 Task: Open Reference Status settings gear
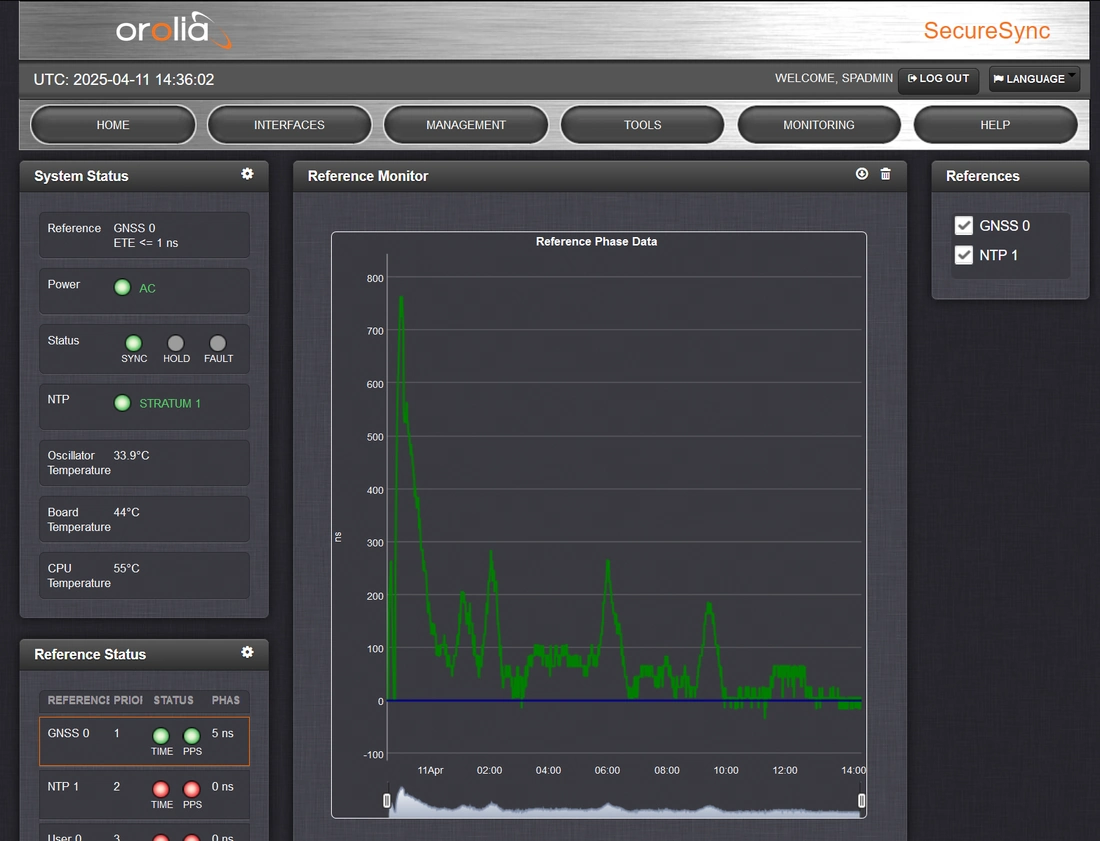247,652
